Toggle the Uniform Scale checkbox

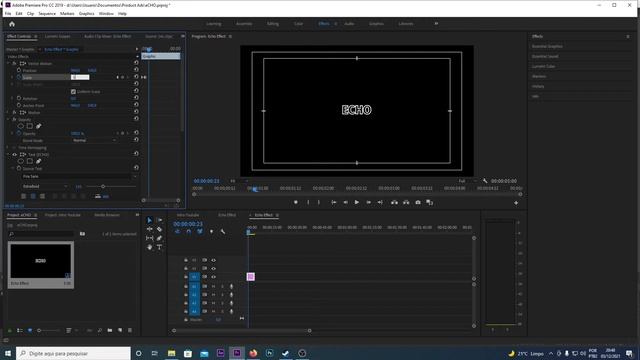73,91
